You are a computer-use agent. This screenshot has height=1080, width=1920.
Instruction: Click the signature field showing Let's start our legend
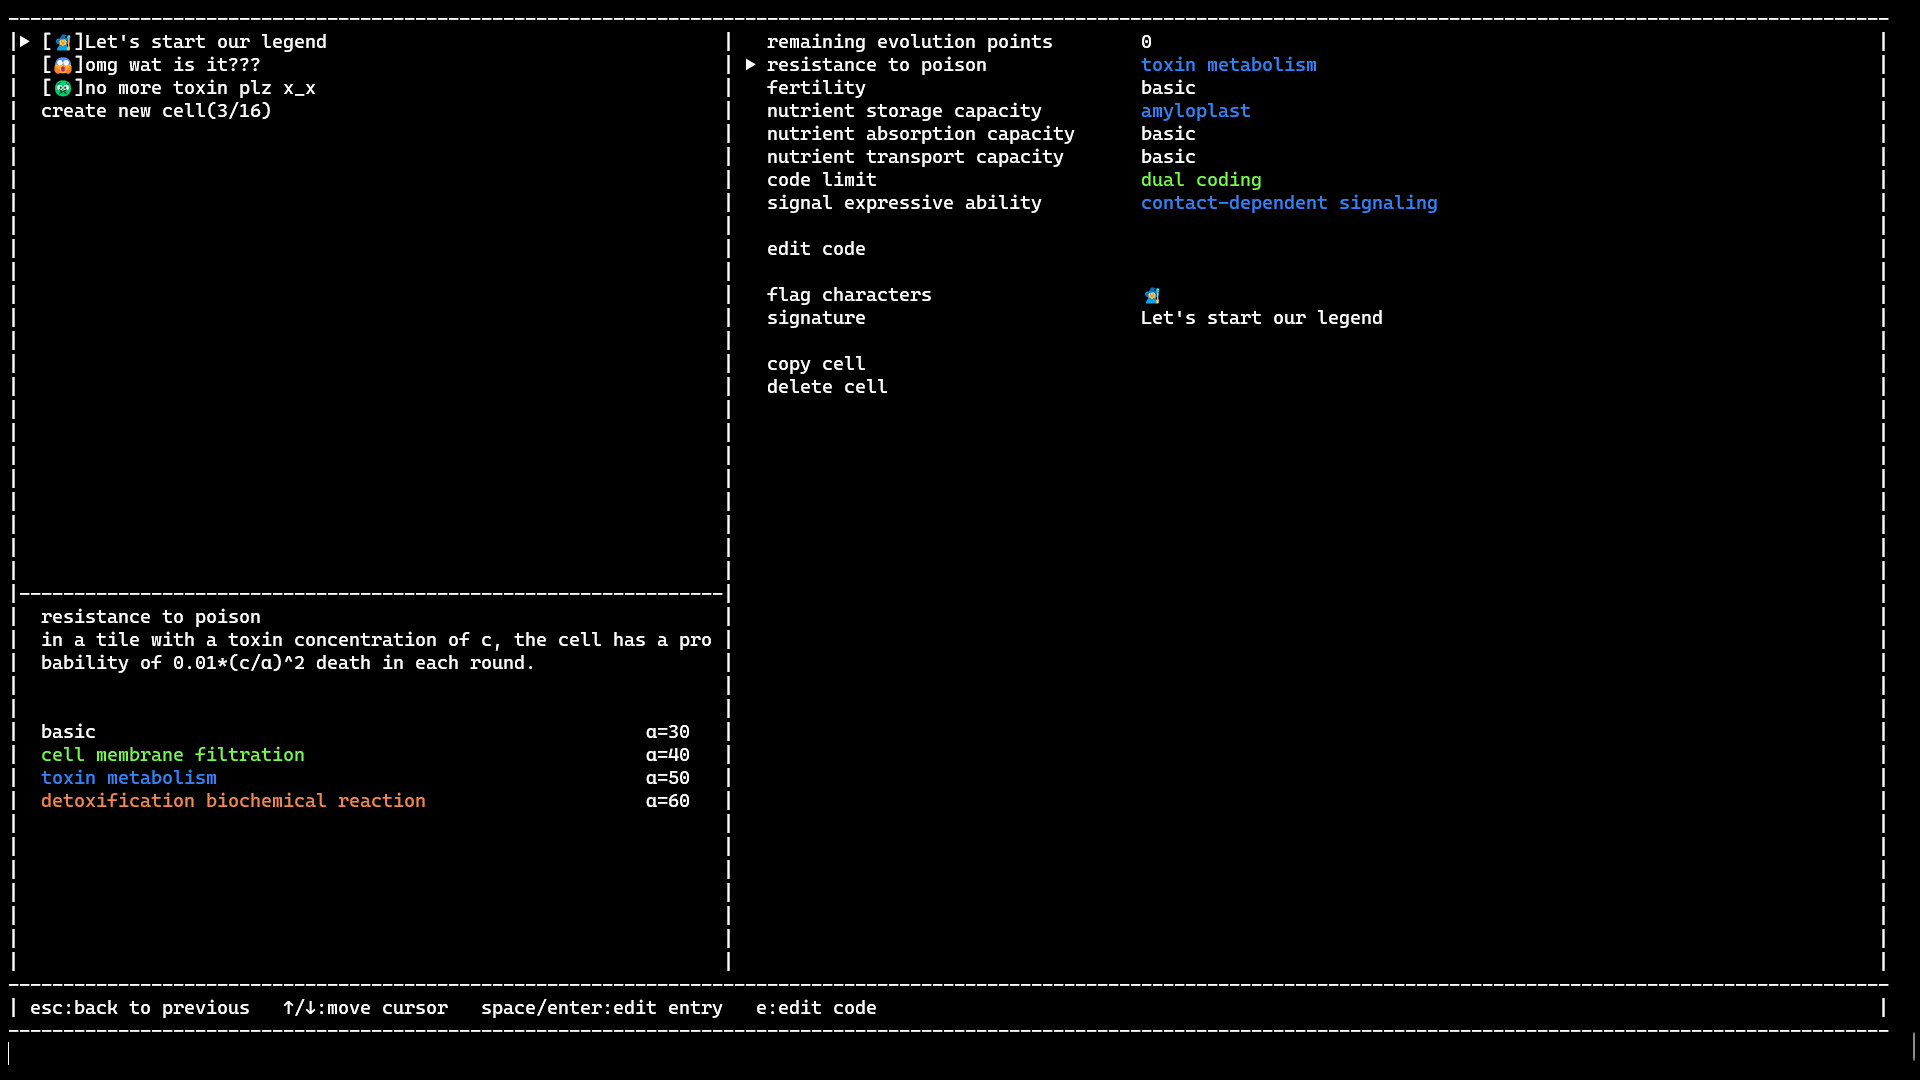[1262, 318]
